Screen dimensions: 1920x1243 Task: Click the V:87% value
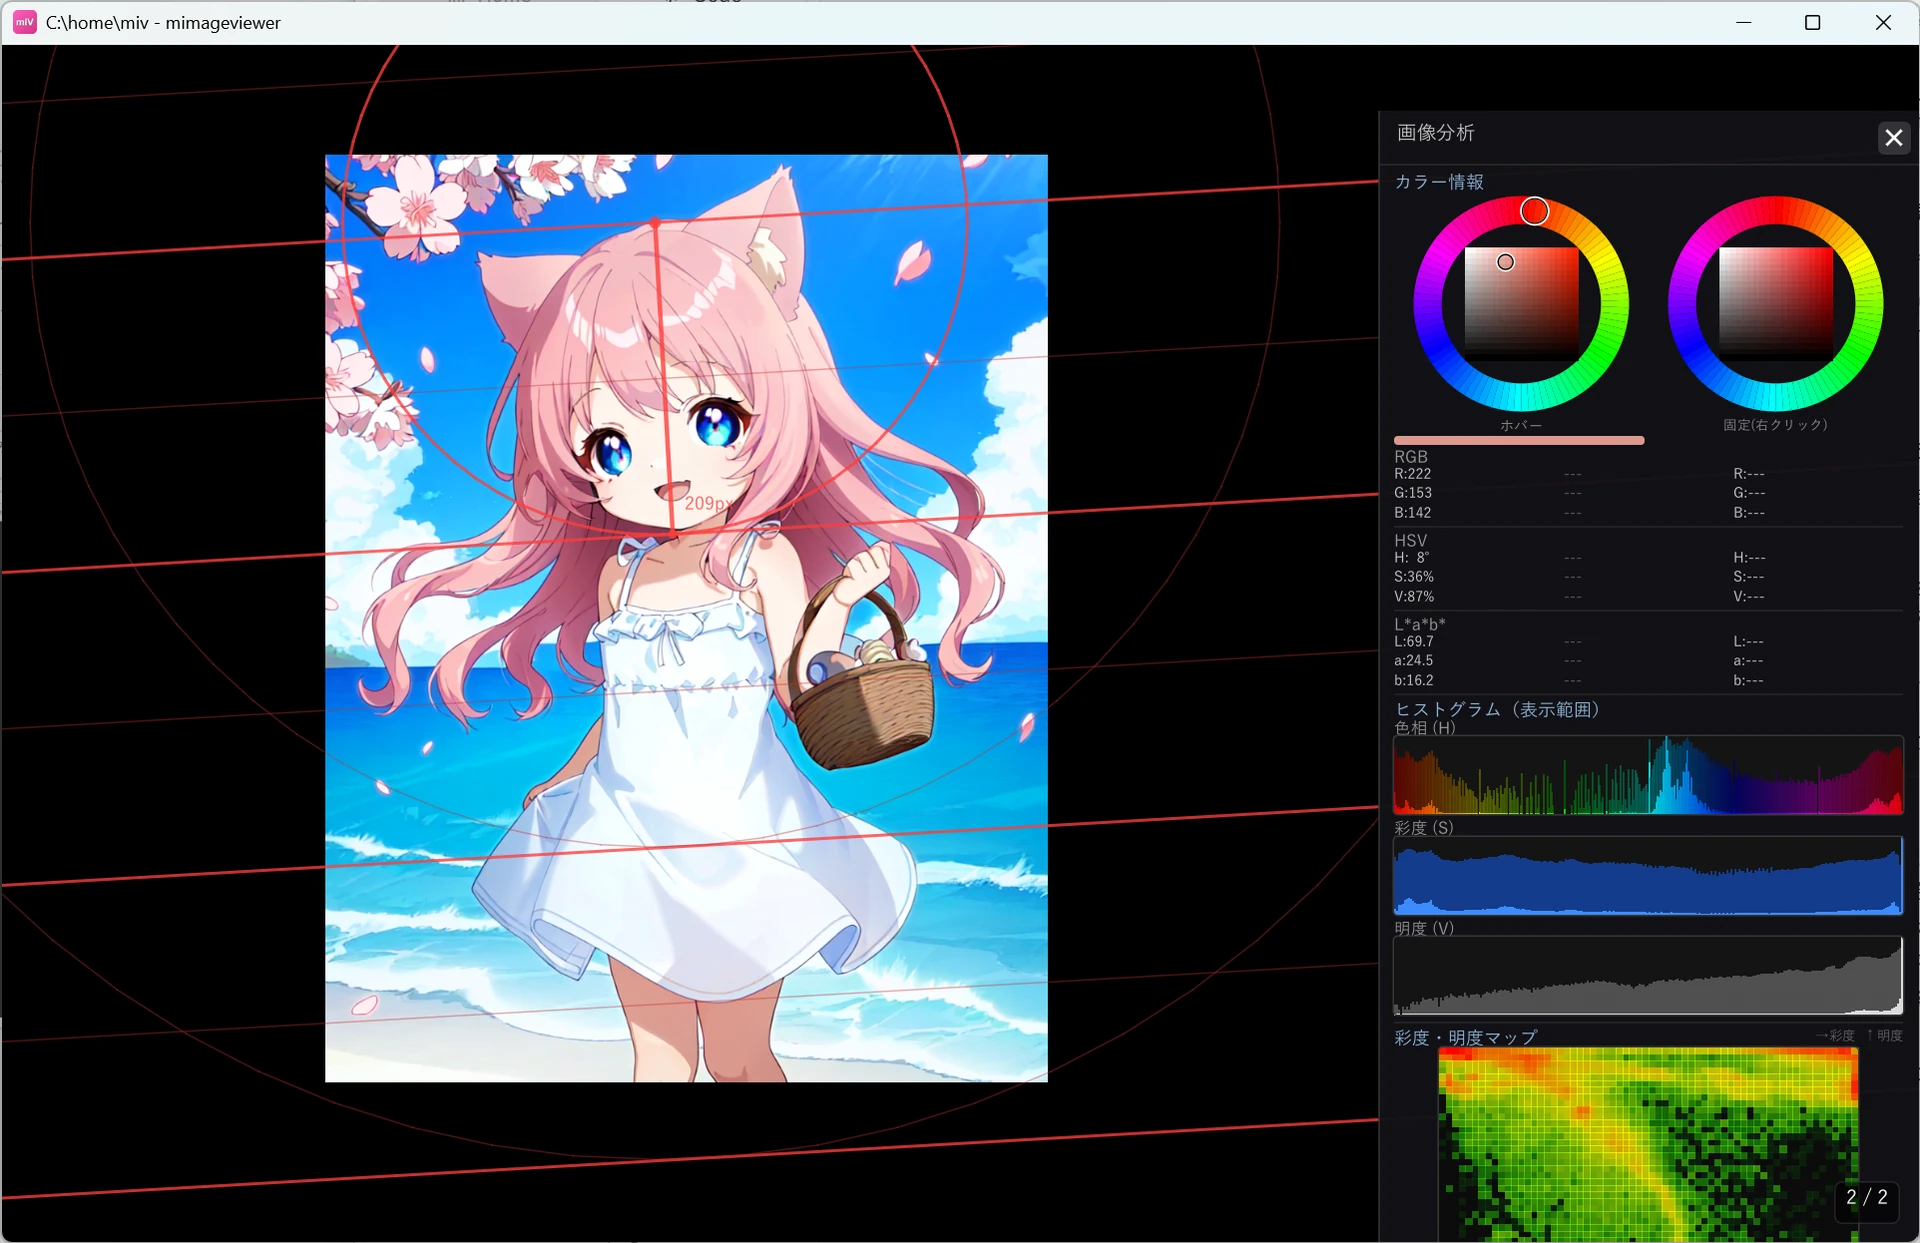click(x=1414, y=597)
